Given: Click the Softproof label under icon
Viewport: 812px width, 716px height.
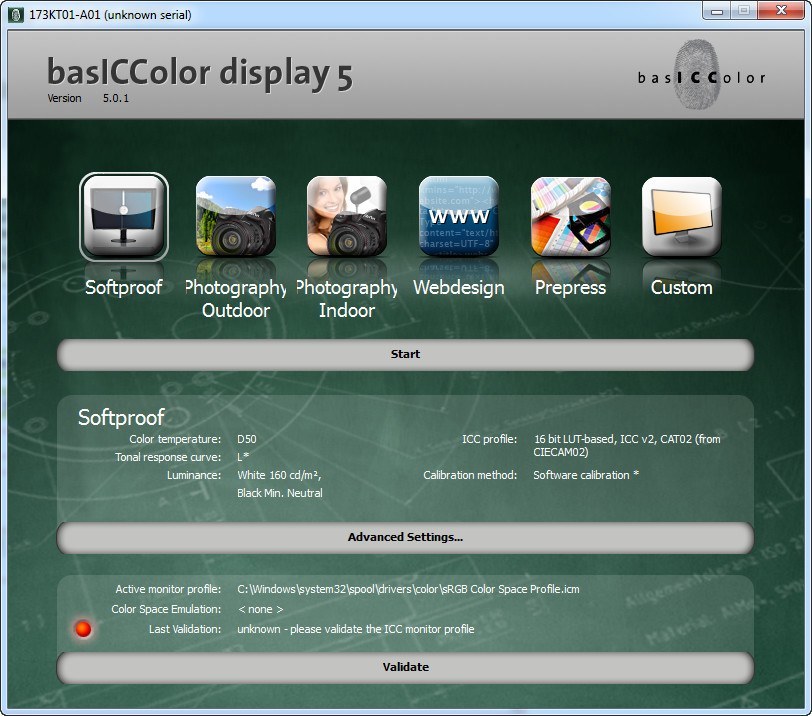Looking at the screenshot, I should (x=124, y=287).
